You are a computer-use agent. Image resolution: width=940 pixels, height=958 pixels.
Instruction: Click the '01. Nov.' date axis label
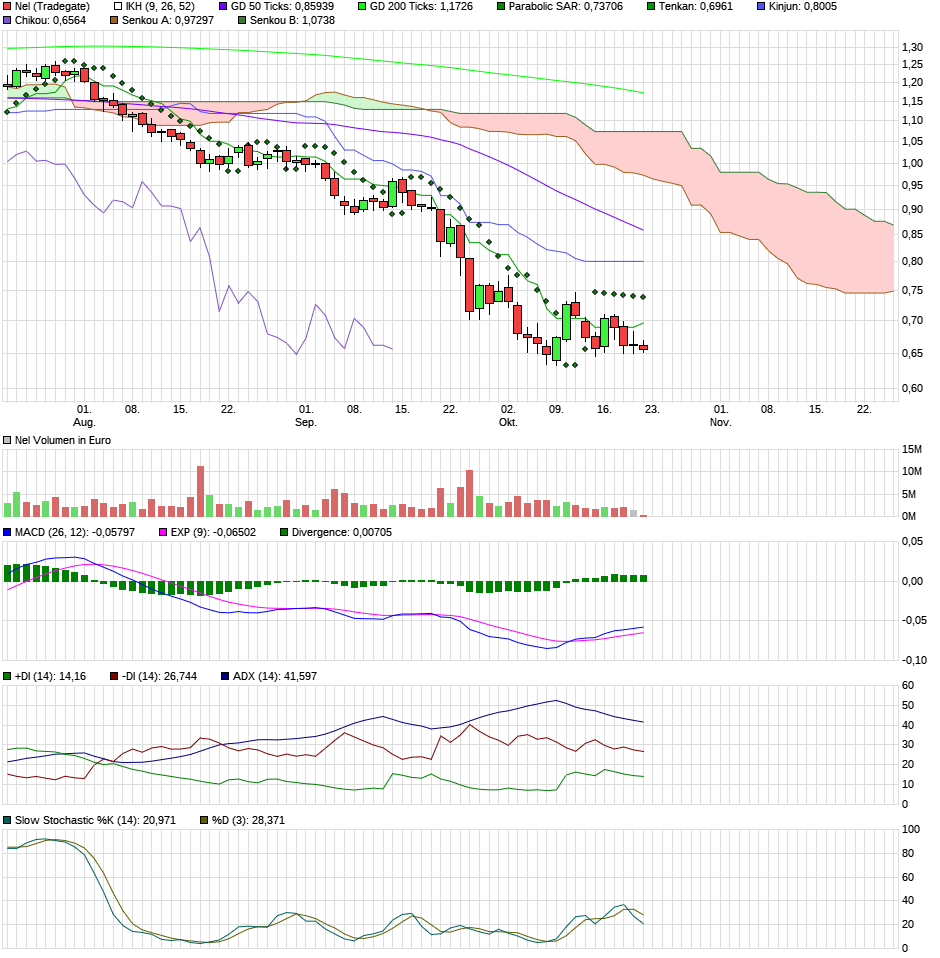(721, 416)
